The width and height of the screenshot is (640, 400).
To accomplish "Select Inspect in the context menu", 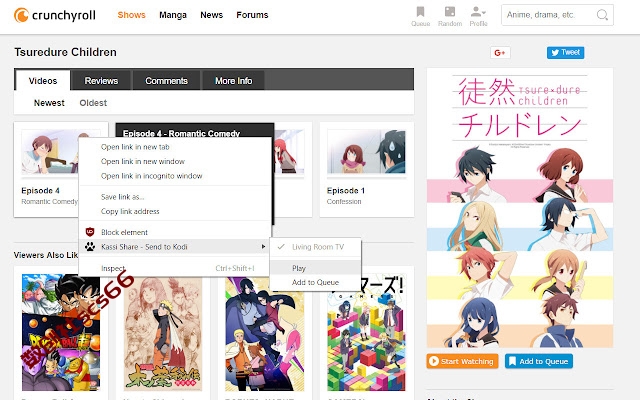I will click(175, 268).
